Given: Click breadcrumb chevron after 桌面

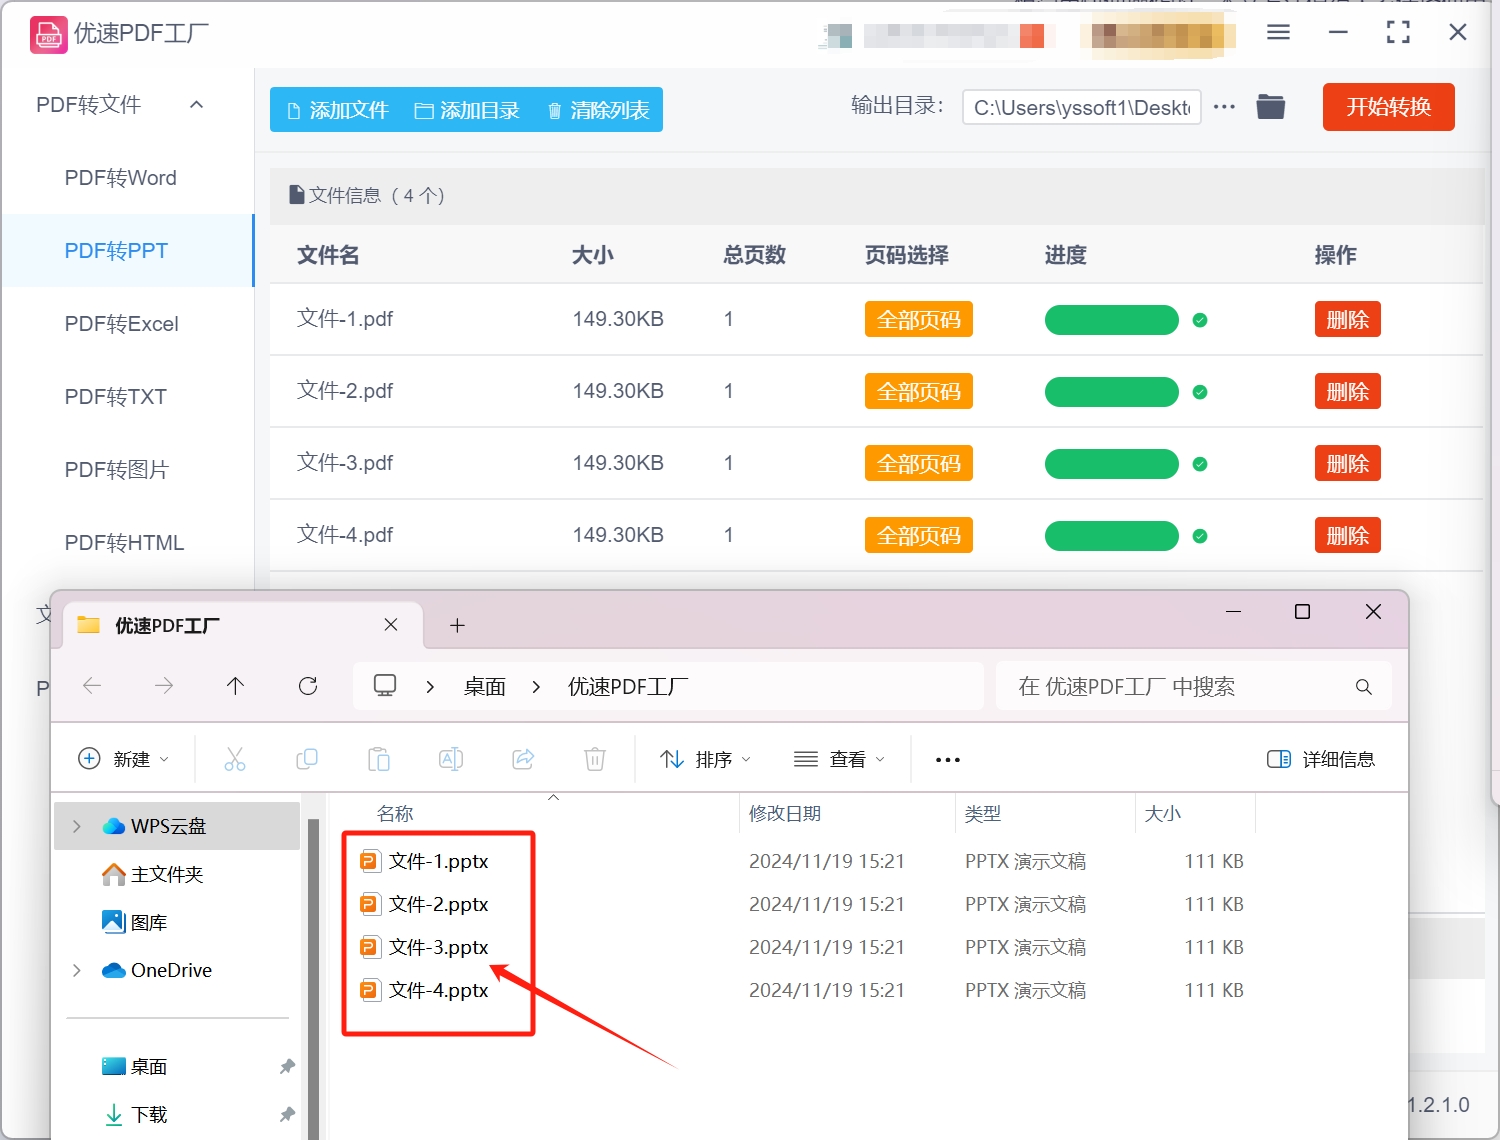Looking at the screenshot, I should 536,687.
